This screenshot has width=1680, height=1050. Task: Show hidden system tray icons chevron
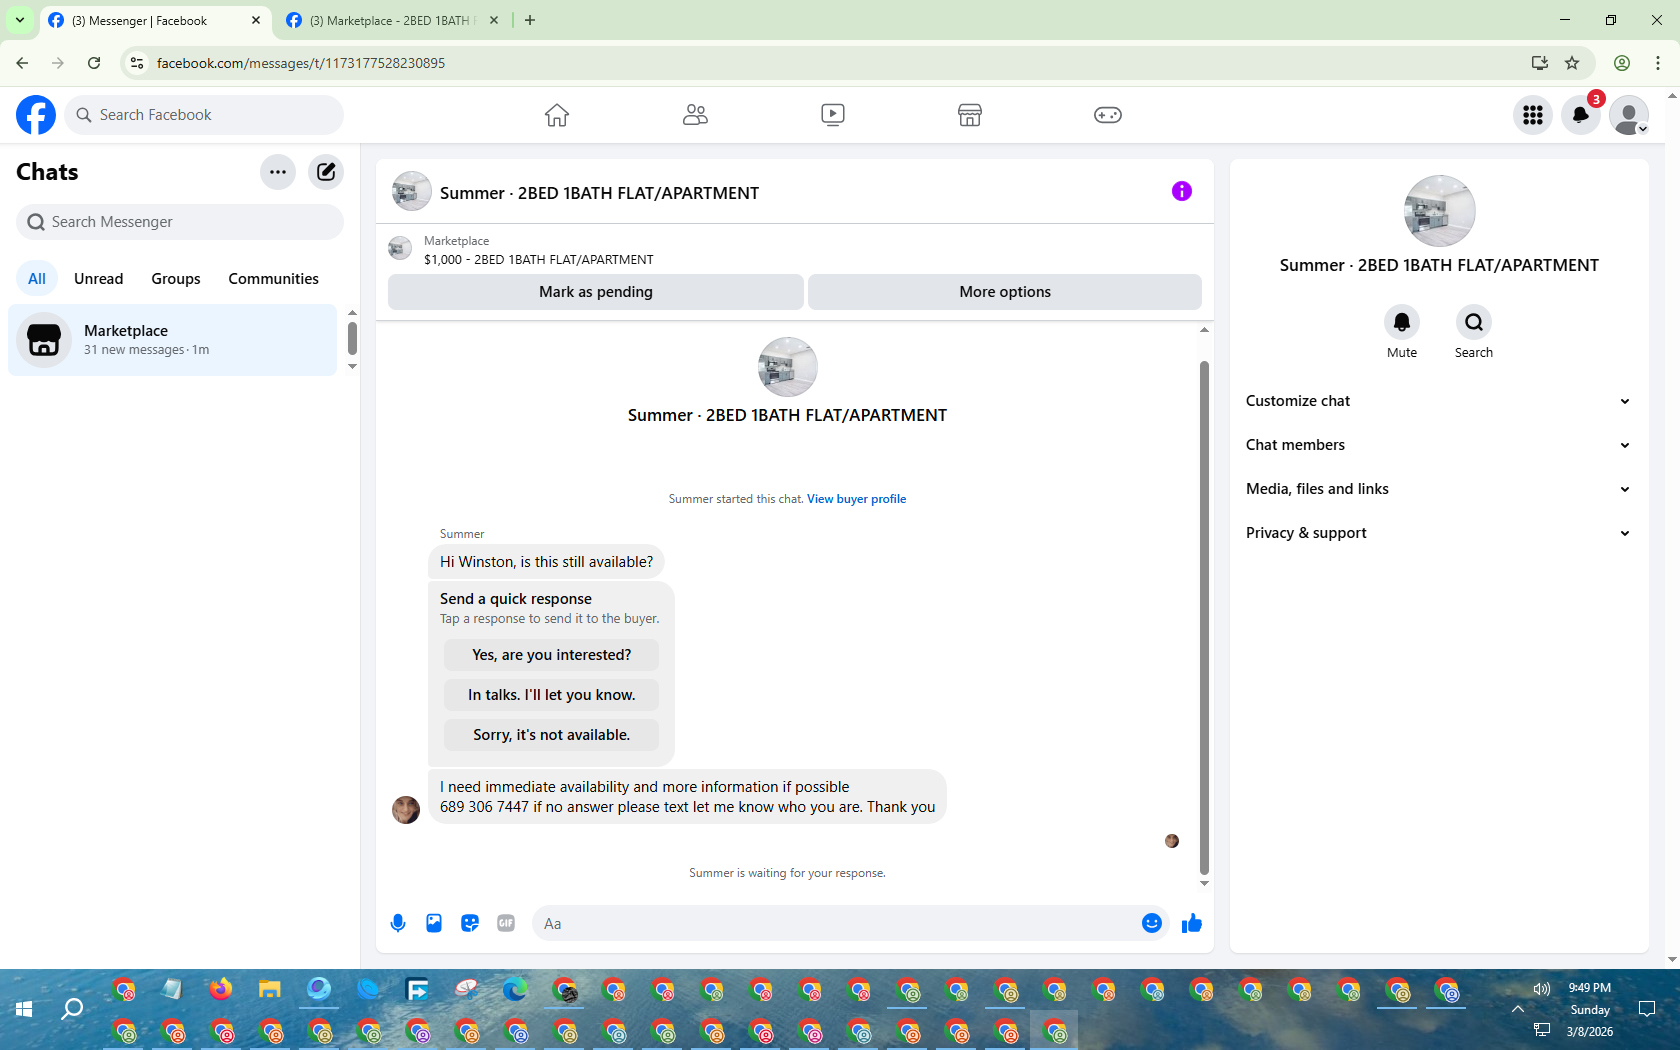[1518, 1009]
